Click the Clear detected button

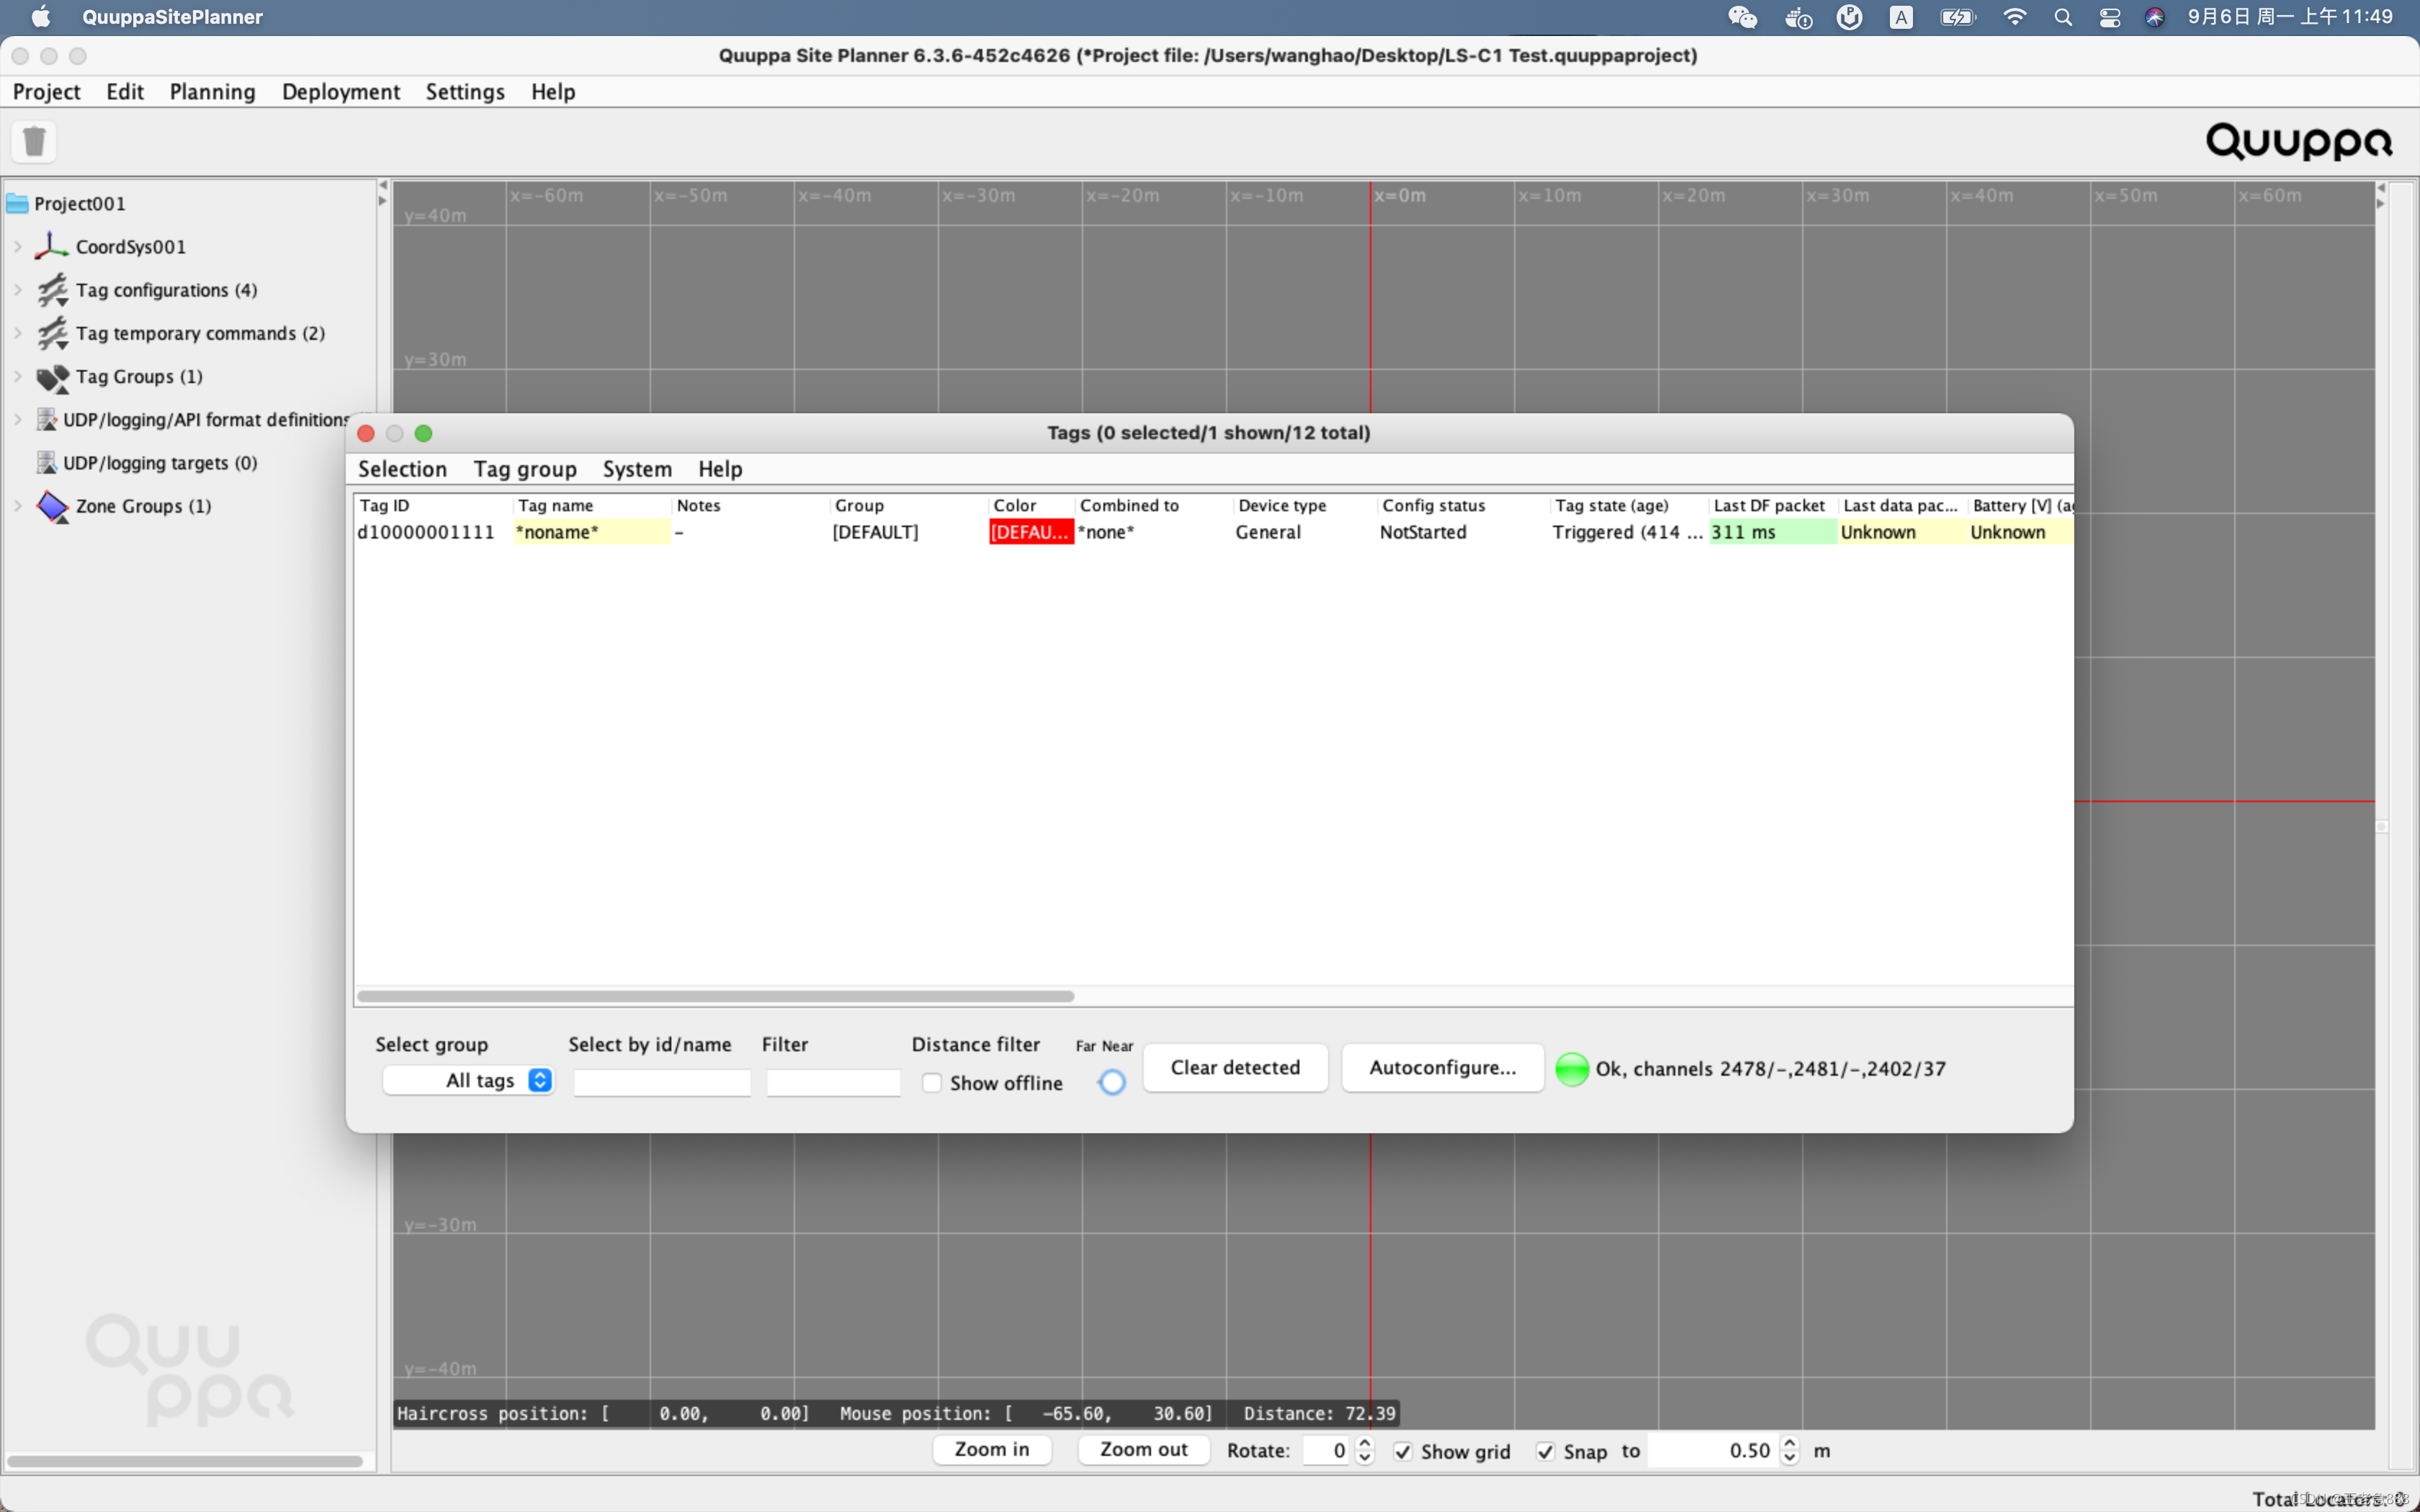click(1235, 1068)
